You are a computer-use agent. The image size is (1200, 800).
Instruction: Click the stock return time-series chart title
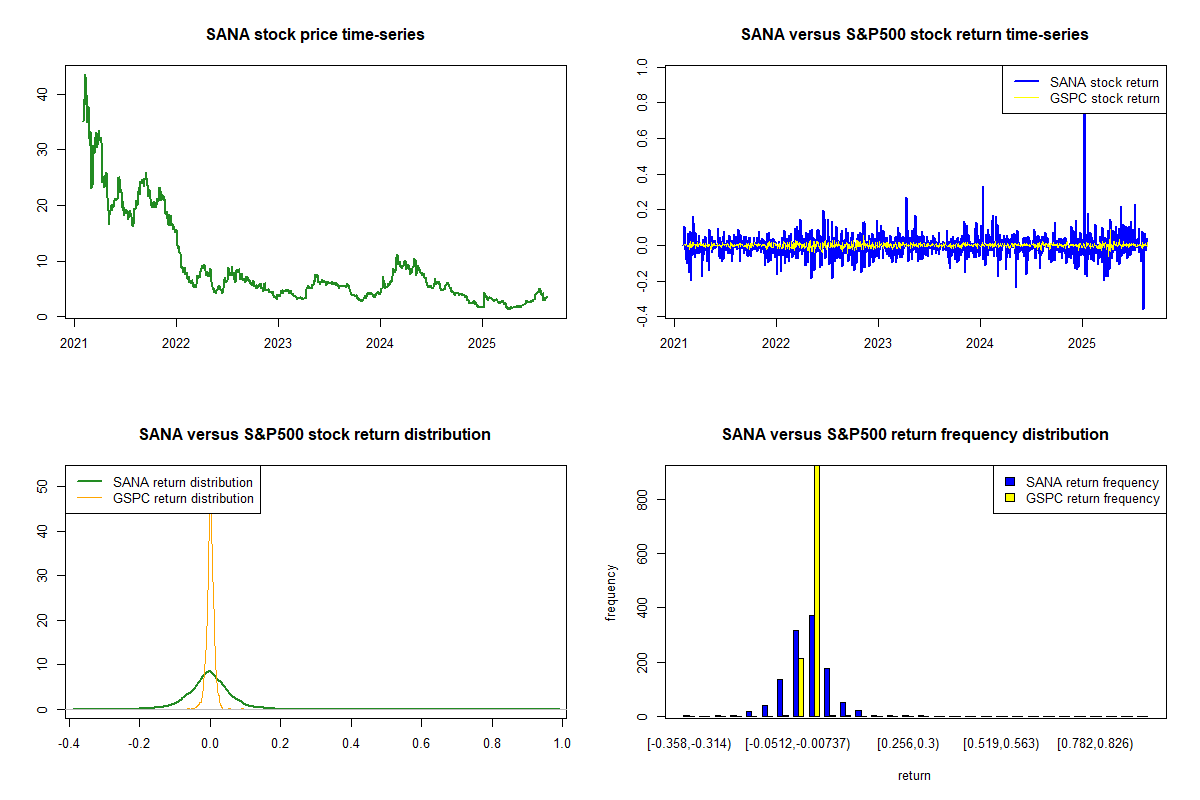(914, 35)
